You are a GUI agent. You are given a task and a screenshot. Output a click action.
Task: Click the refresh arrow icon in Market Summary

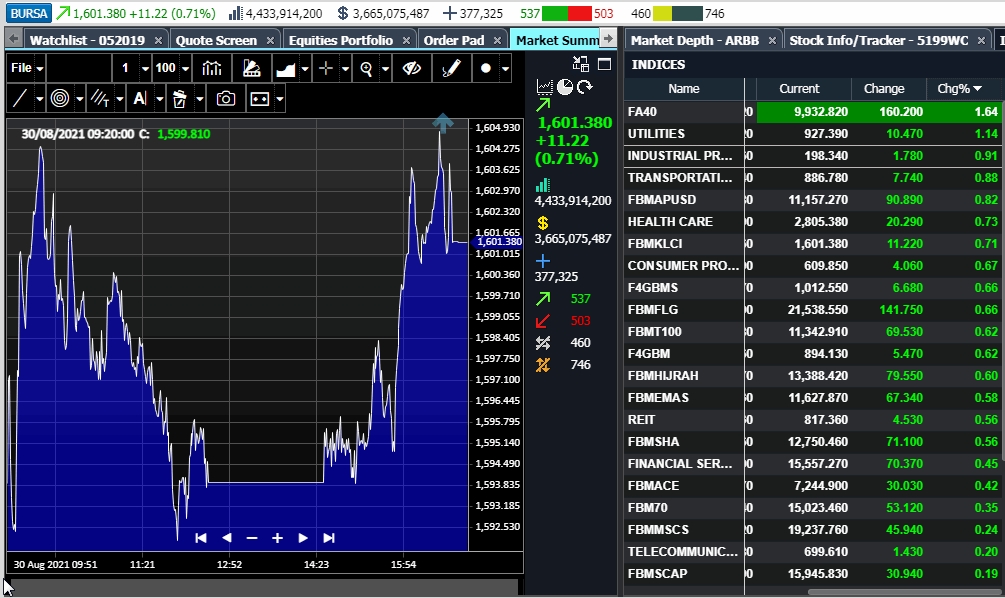click(x=584, y=87)
